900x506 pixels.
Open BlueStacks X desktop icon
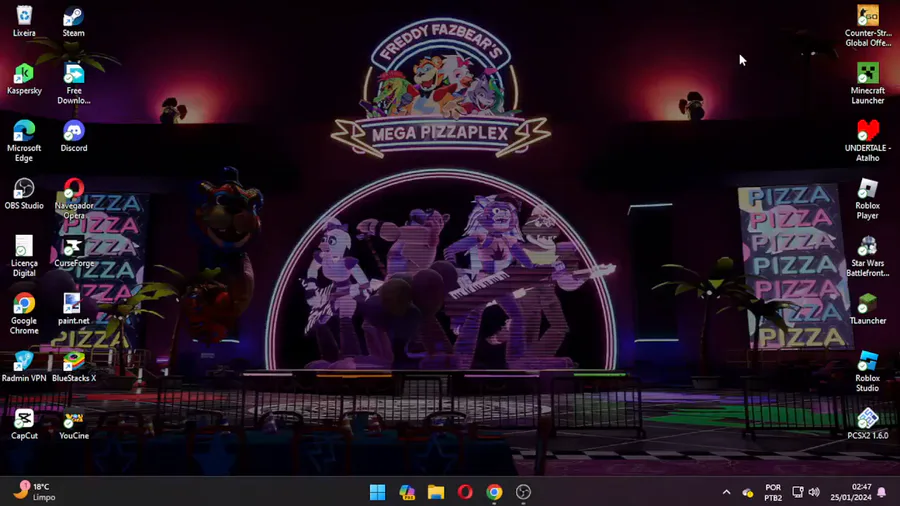pyautogui.click(x=73, y=366)
